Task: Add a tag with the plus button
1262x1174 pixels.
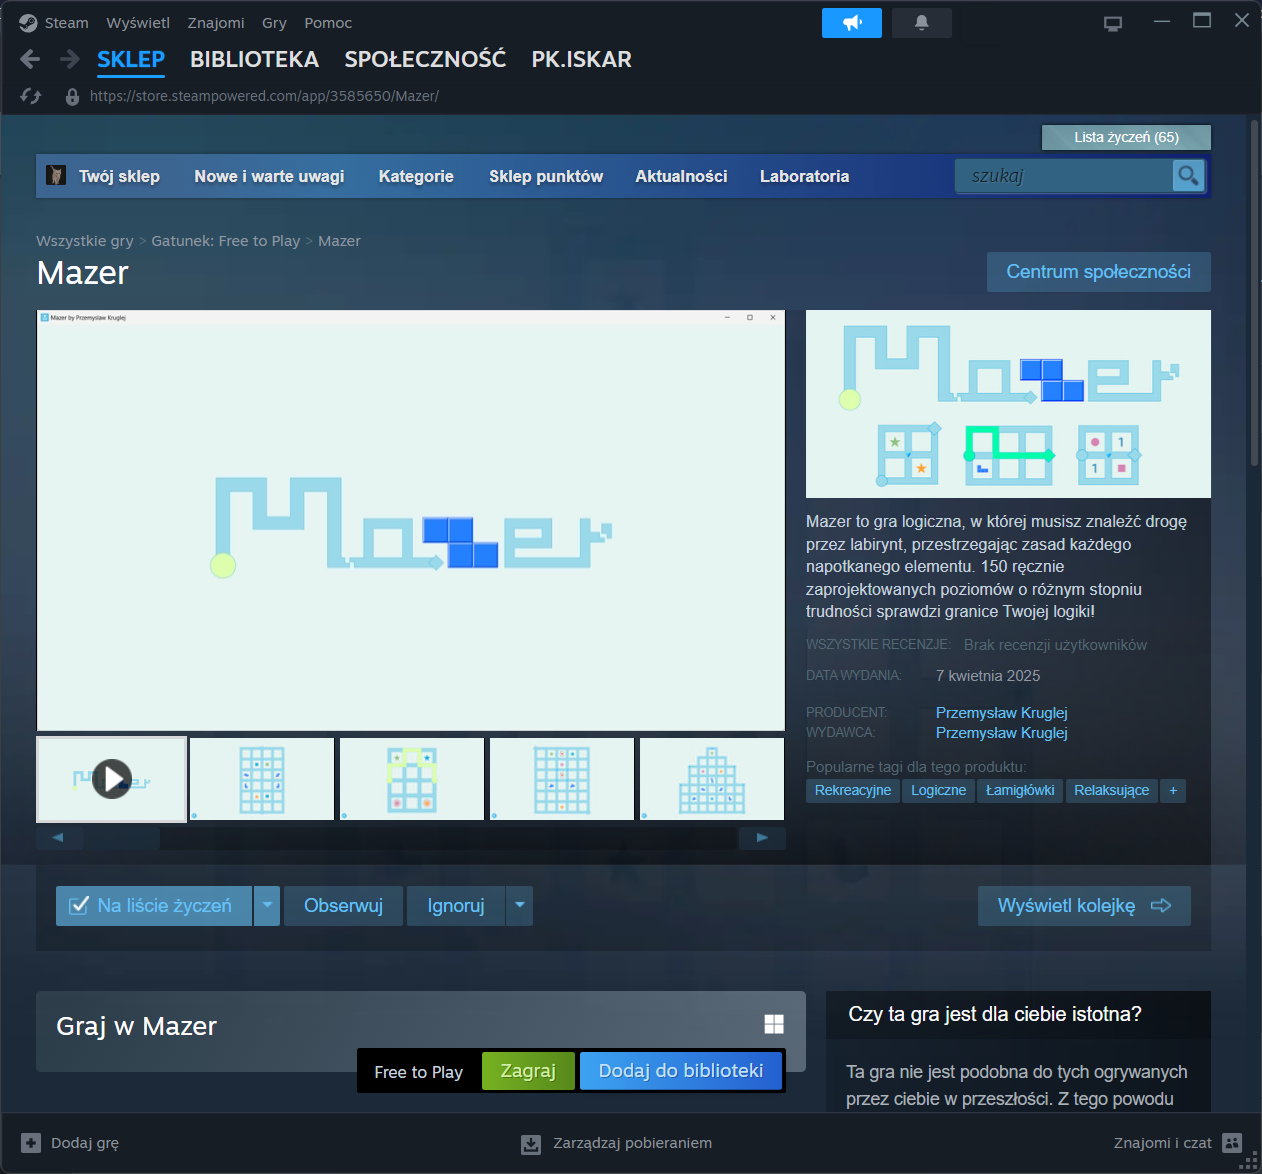Action: (x=1173, y=791)
